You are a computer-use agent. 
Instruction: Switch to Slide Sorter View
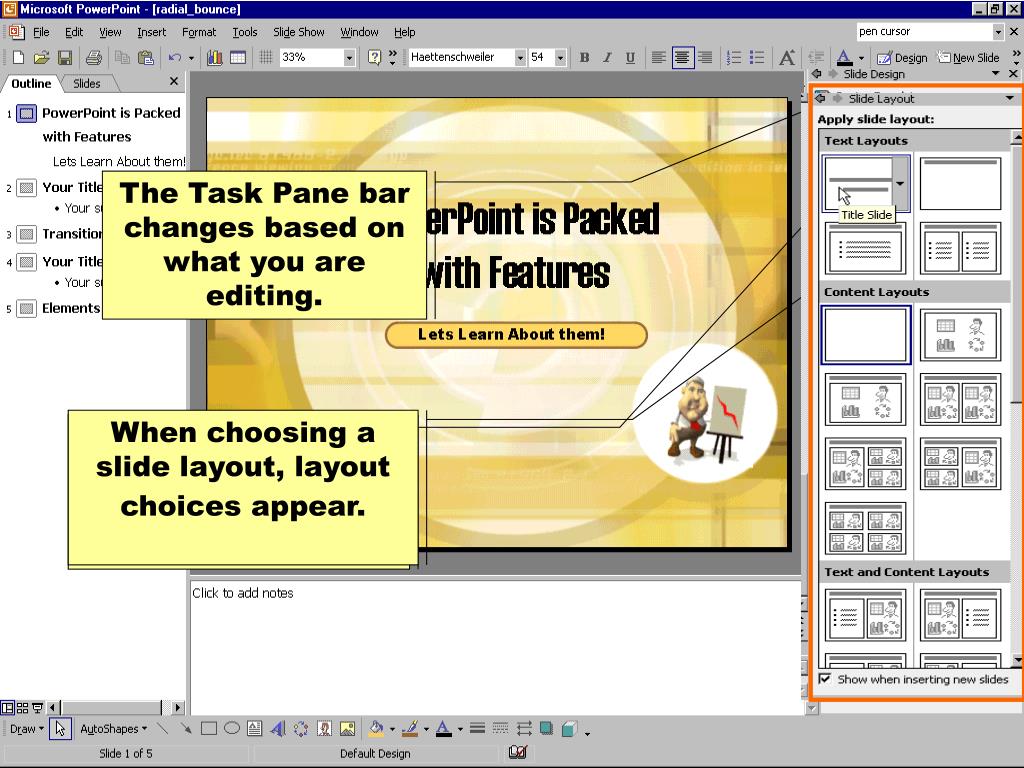coord(23,707)
